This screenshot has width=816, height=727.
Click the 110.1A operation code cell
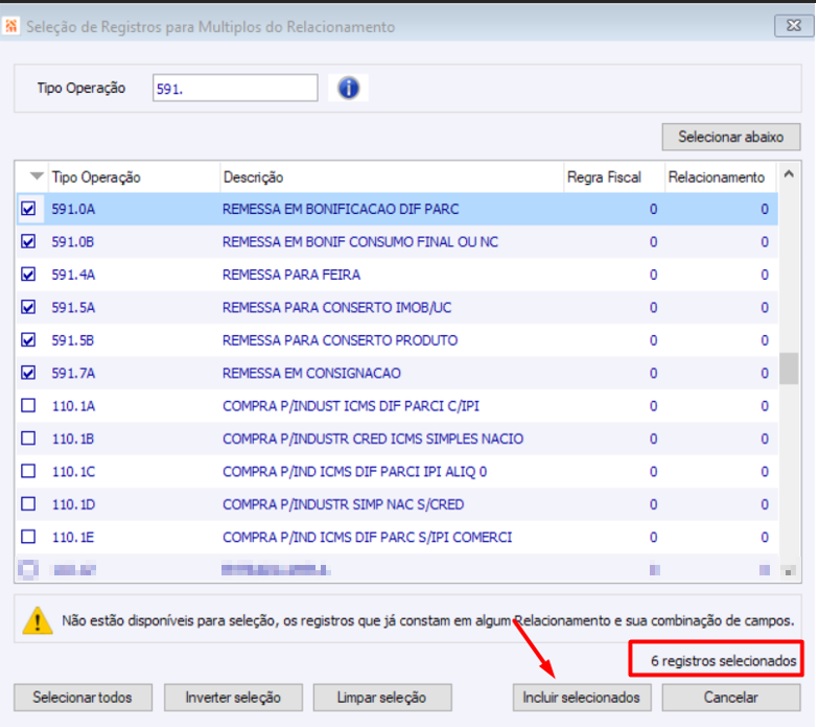click(73, 406)
